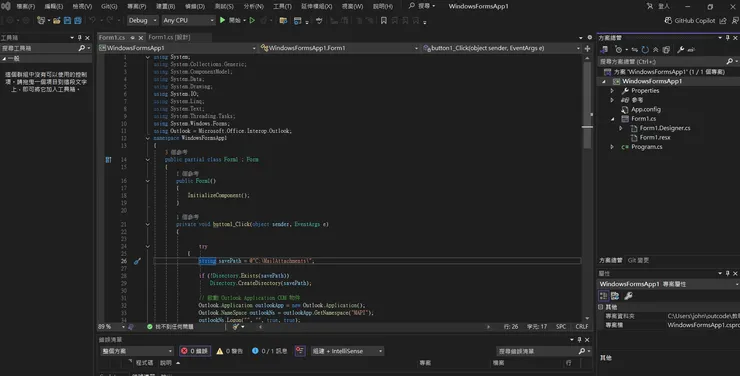Click the no-issues-found status indicator
The image size is (740, 376).
170,326
